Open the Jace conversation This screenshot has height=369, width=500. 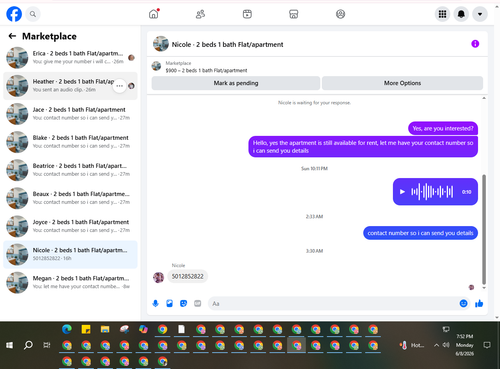coord(70,114)
